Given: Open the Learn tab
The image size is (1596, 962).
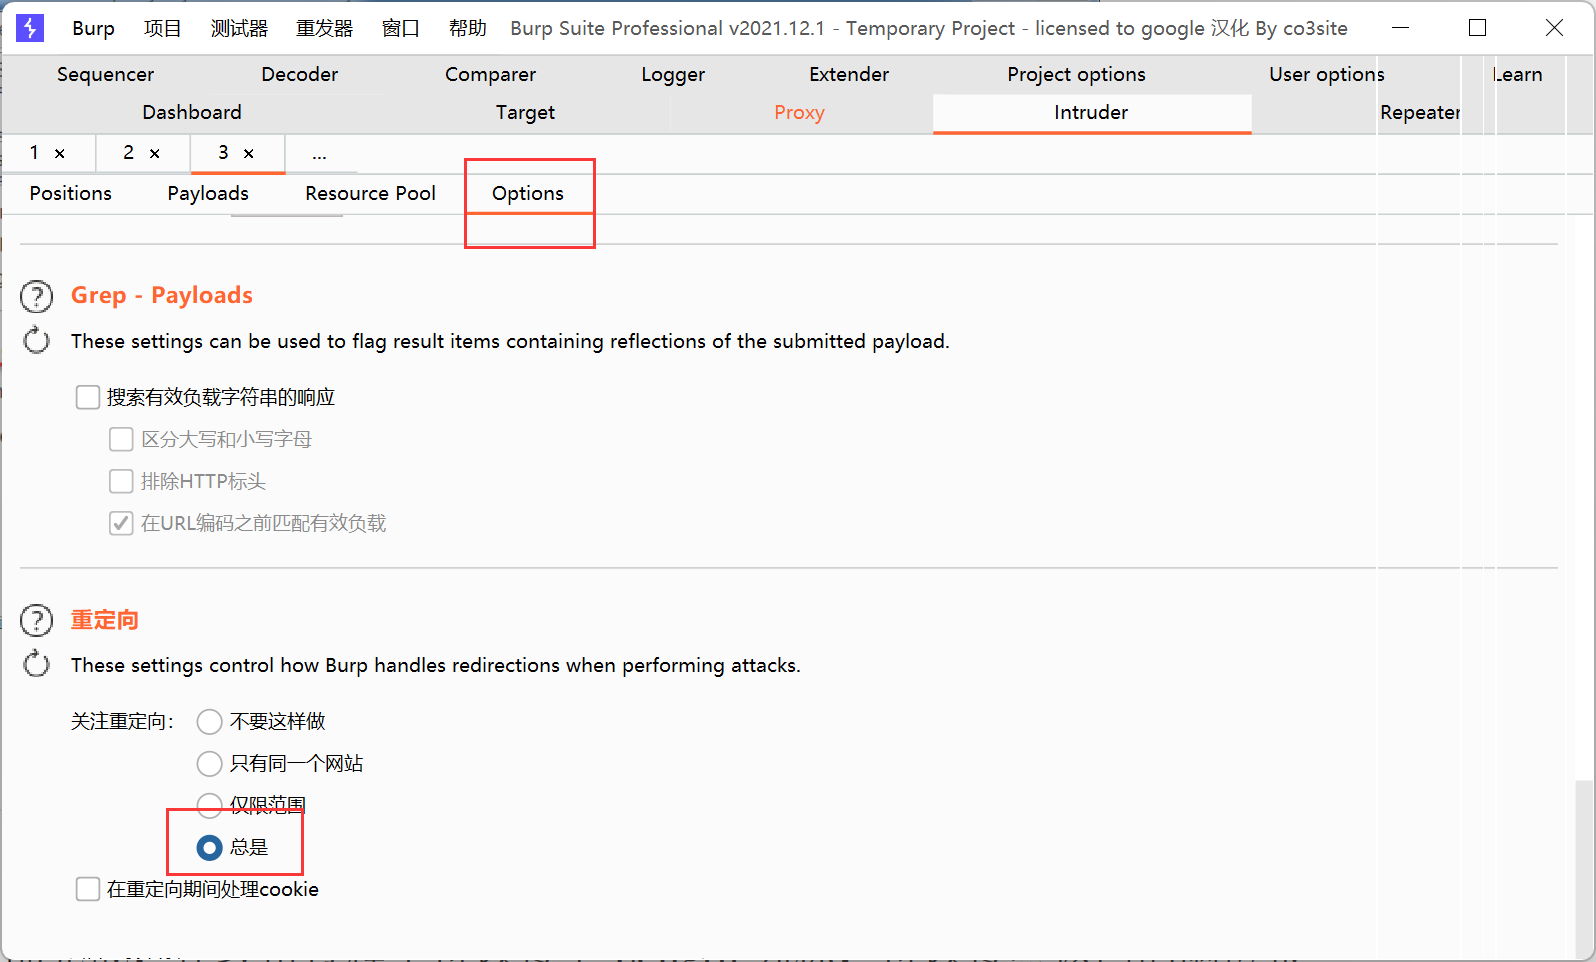Looking at the screenshot, I should [1519, 74].
